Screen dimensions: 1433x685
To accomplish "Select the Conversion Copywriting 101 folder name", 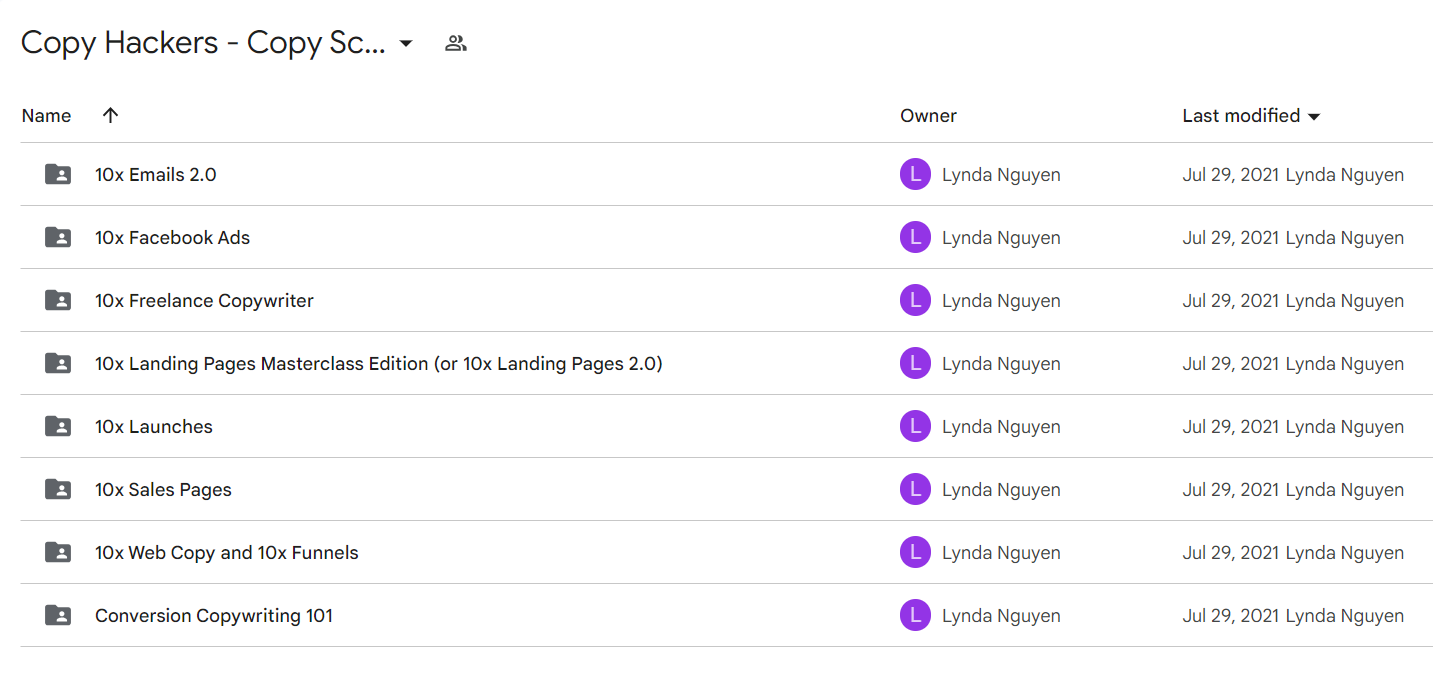I will pos(214,616).
